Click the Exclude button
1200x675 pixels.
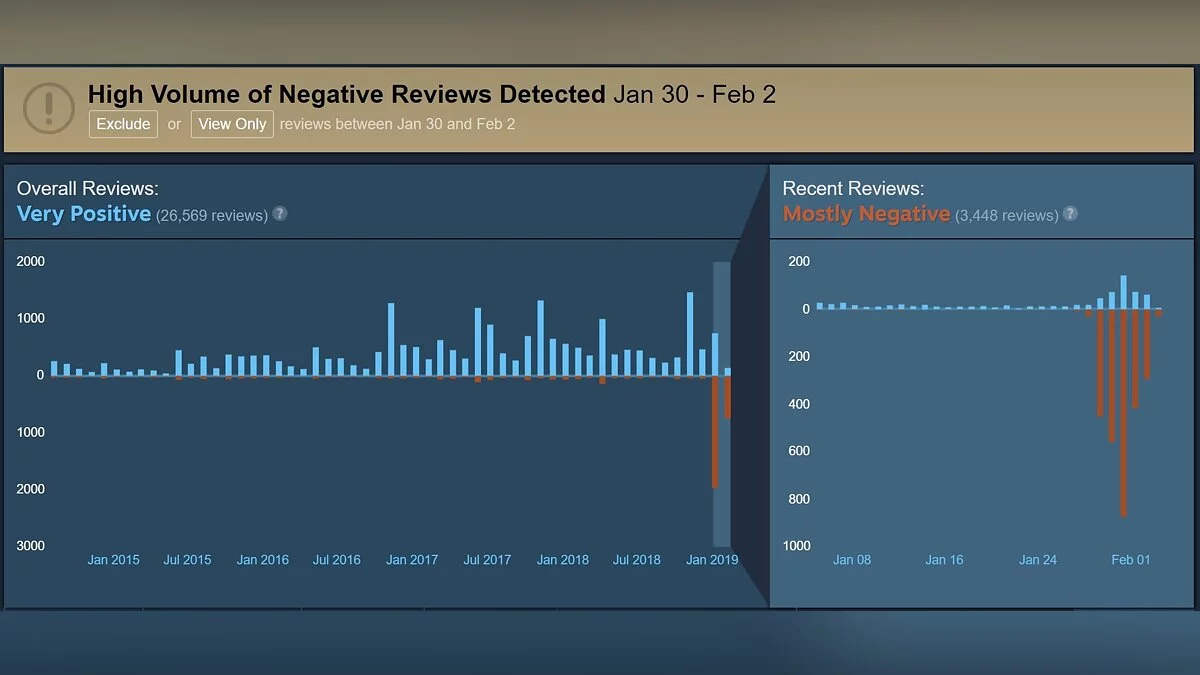click(x=123, y=124)
